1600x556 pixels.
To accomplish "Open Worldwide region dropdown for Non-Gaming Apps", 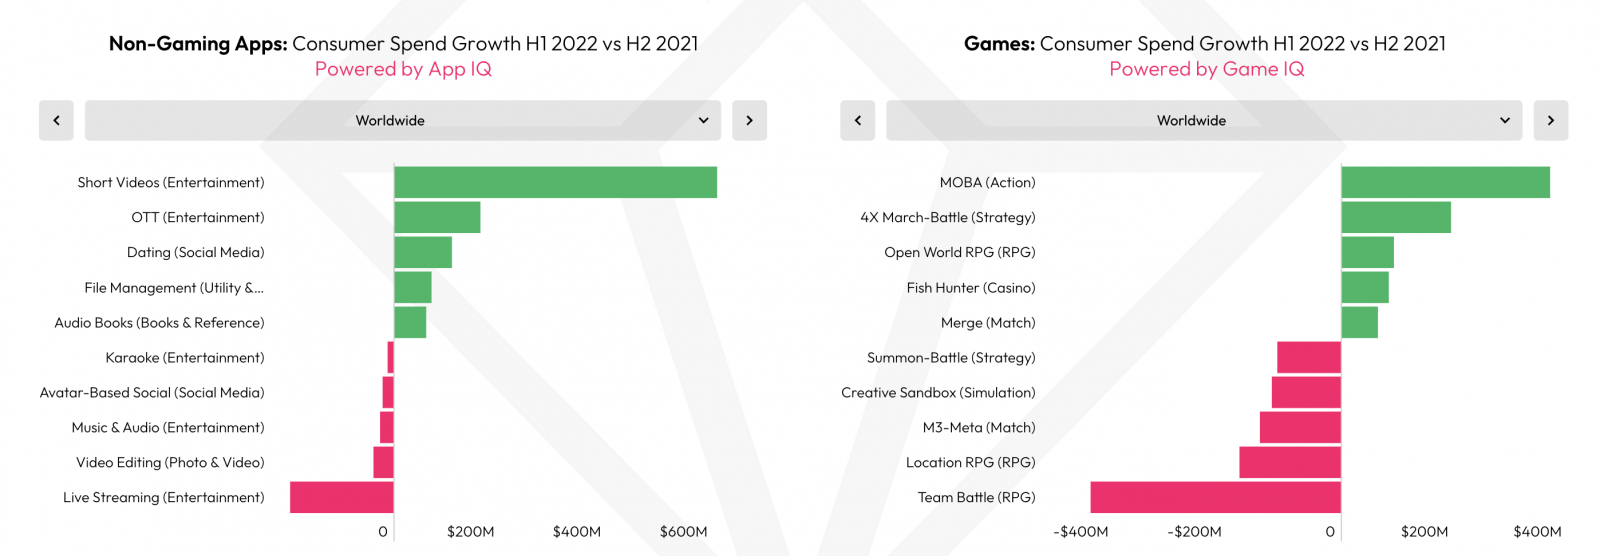I will coord(402,120).
